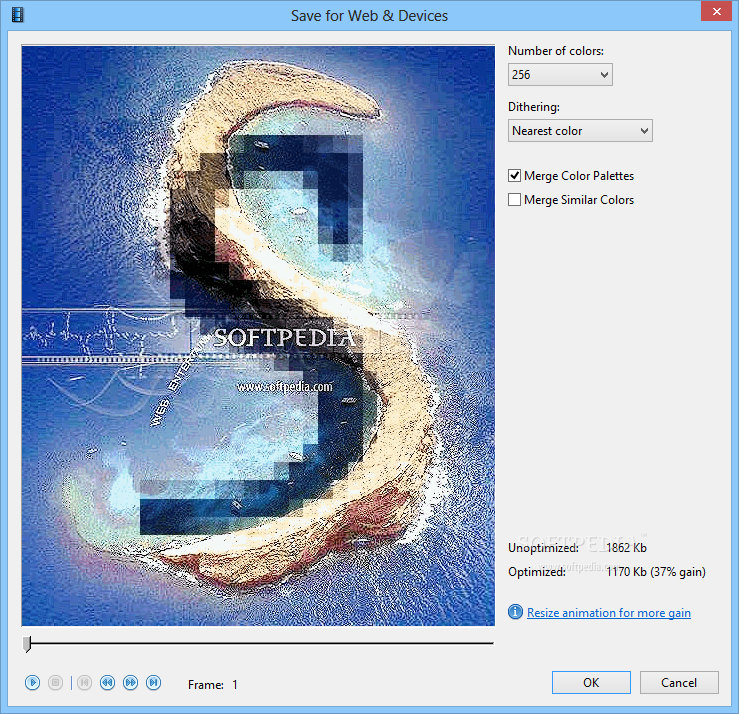The width and height of the screenshot is (739, 714).
Task: Enable Merge Similar Colors checkbox
Action: 515,200
